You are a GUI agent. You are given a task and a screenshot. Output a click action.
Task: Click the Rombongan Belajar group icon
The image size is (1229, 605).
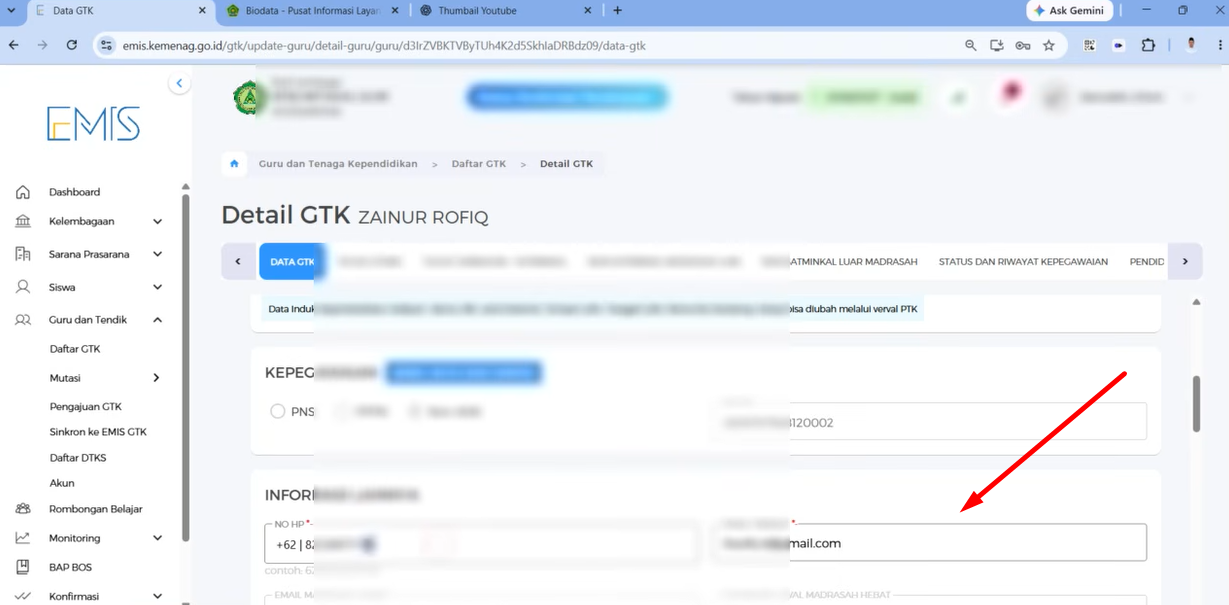(x=23, y=509)
